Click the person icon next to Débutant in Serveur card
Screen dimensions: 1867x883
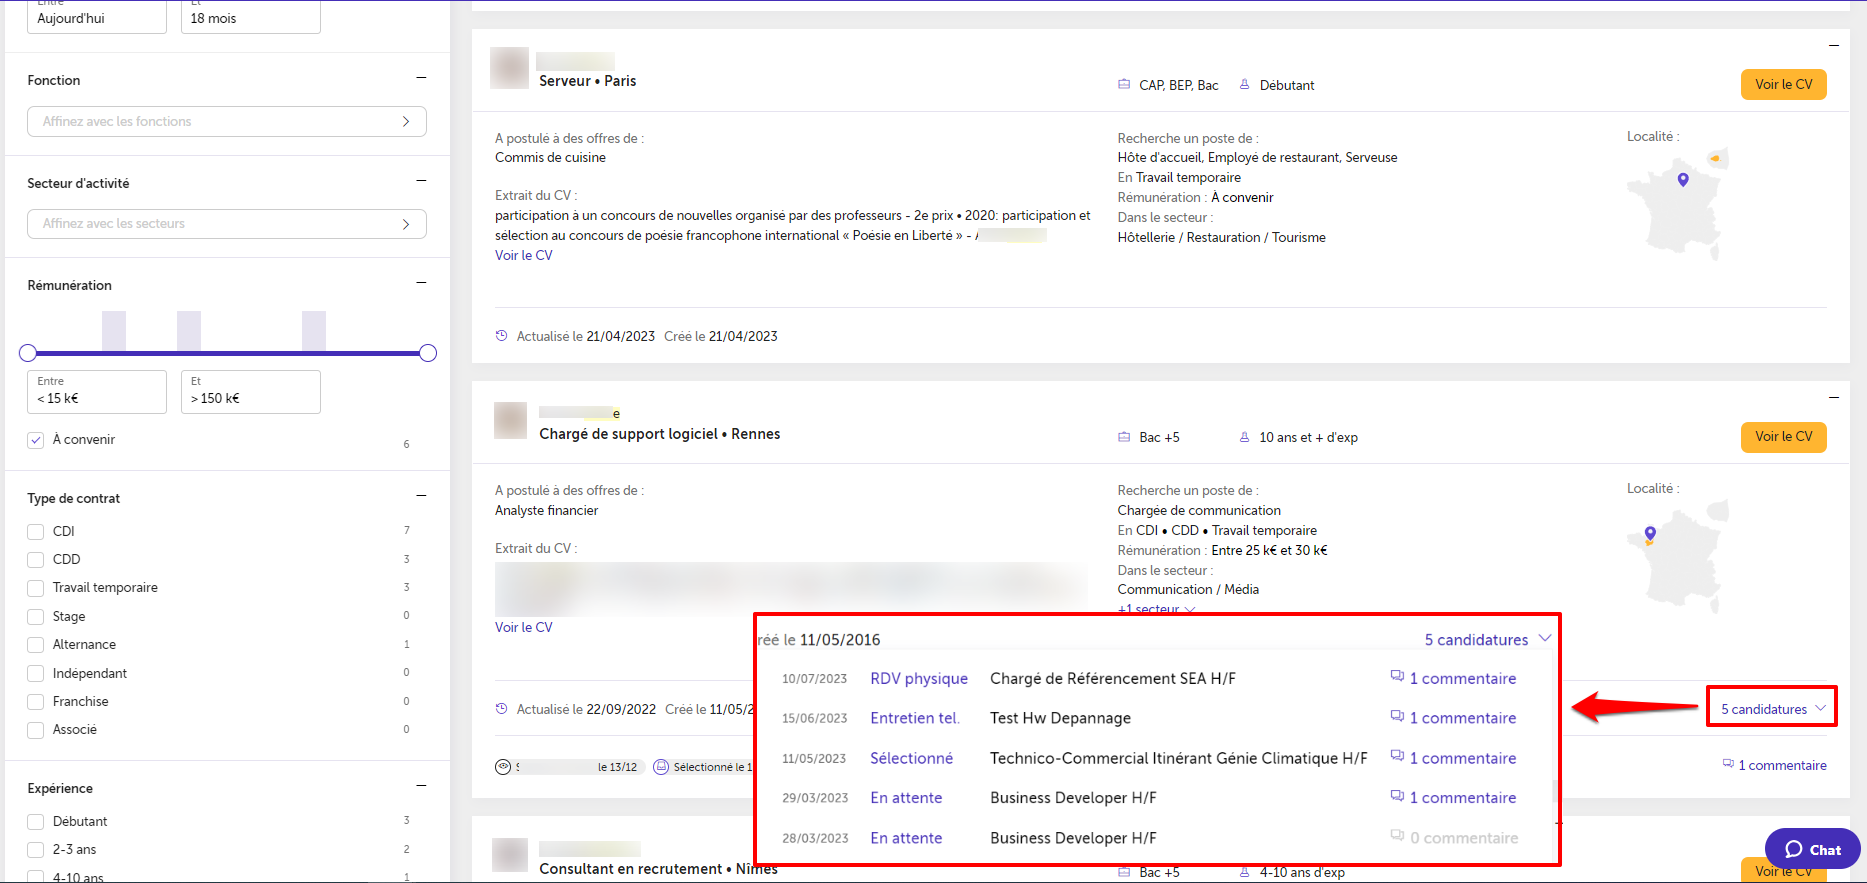coord(1245,85)
